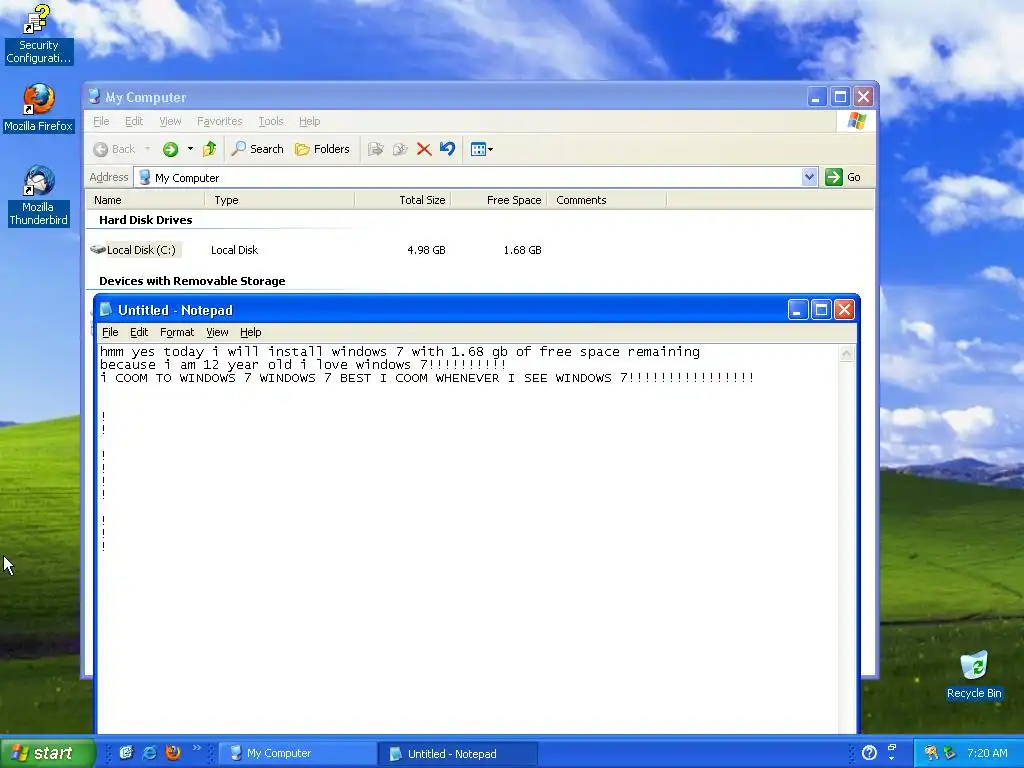Image resolution: width=1024 pixels, height=768 pixels.
Task: Click the Back button in My Computer
Action: (114, 150)
